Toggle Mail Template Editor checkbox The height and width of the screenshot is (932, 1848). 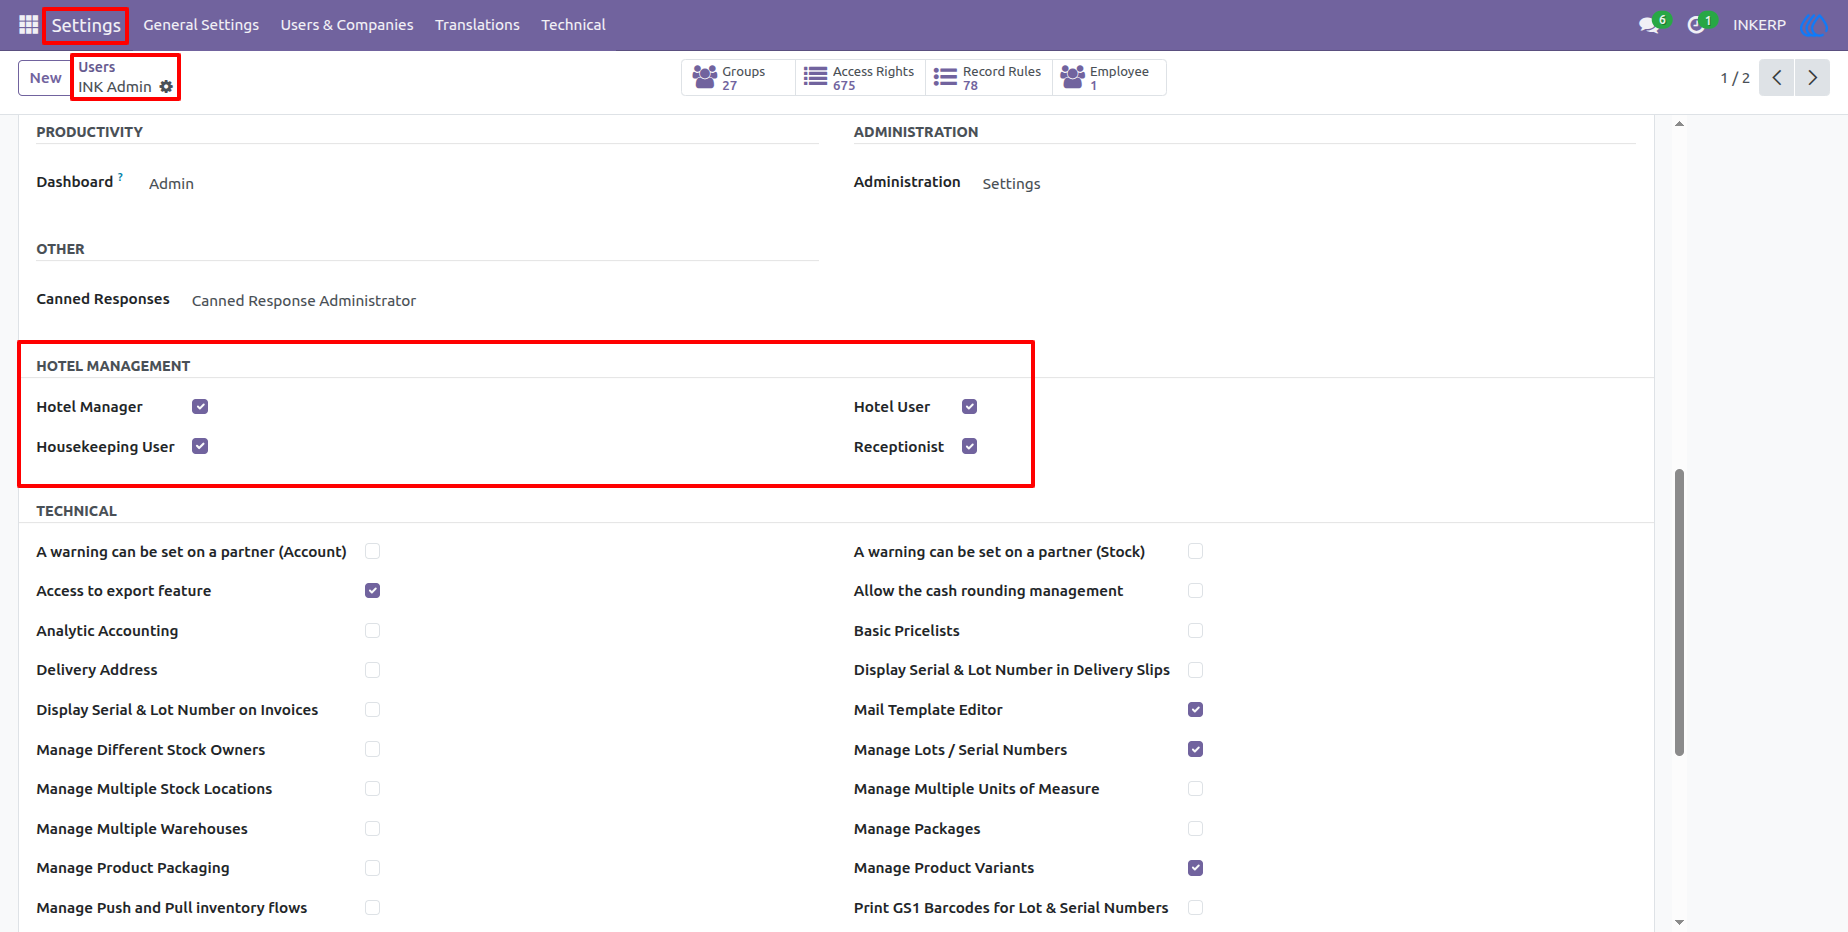click(1195, 710)
